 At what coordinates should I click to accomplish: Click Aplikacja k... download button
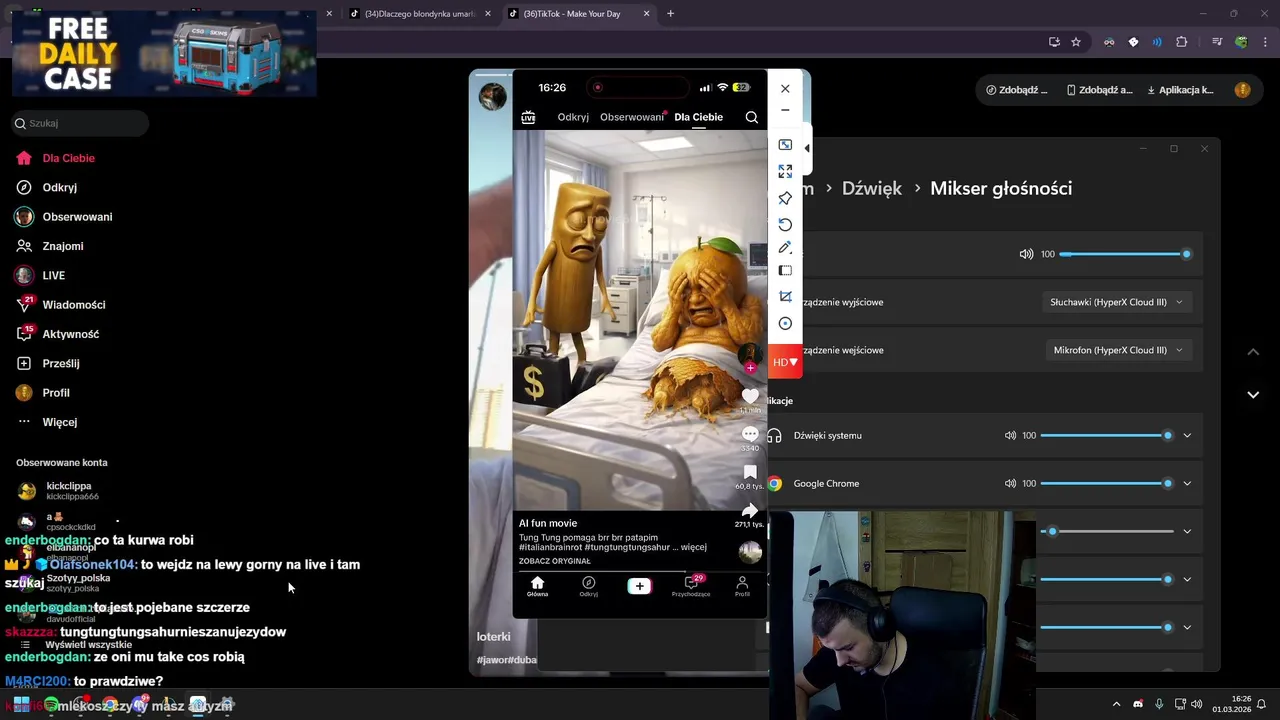point(1180,90)
